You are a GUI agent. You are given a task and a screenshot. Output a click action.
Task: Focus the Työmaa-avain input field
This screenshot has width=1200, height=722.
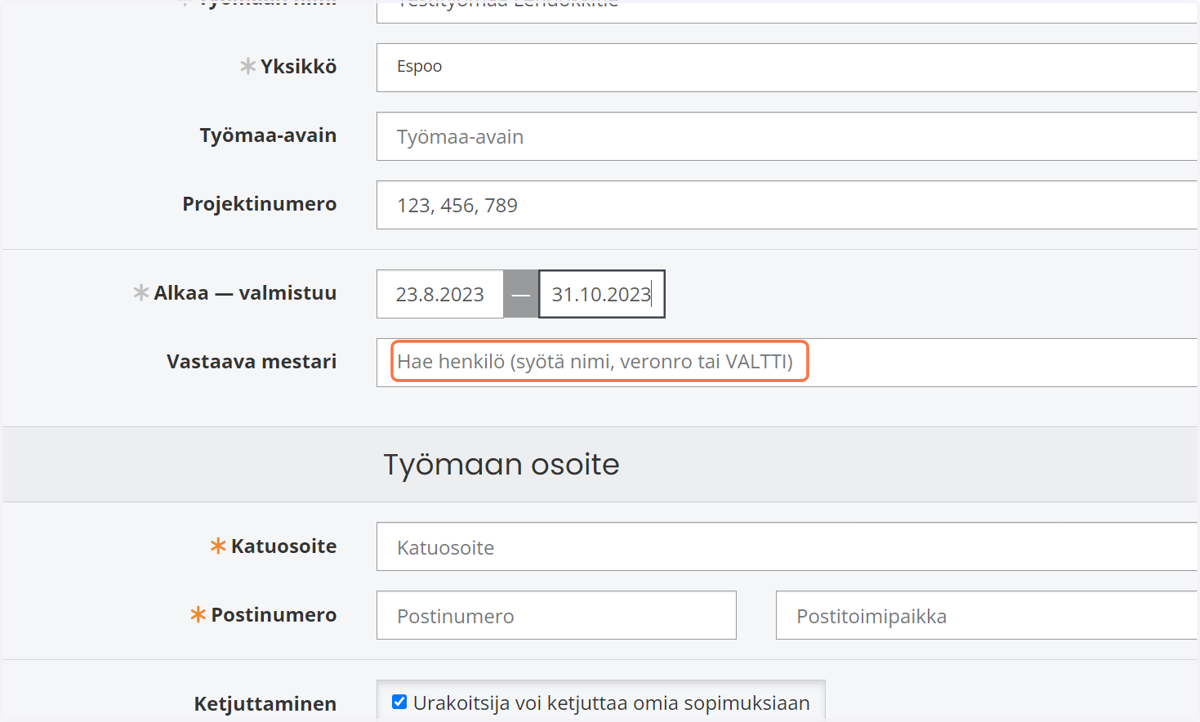coord(787,136)
